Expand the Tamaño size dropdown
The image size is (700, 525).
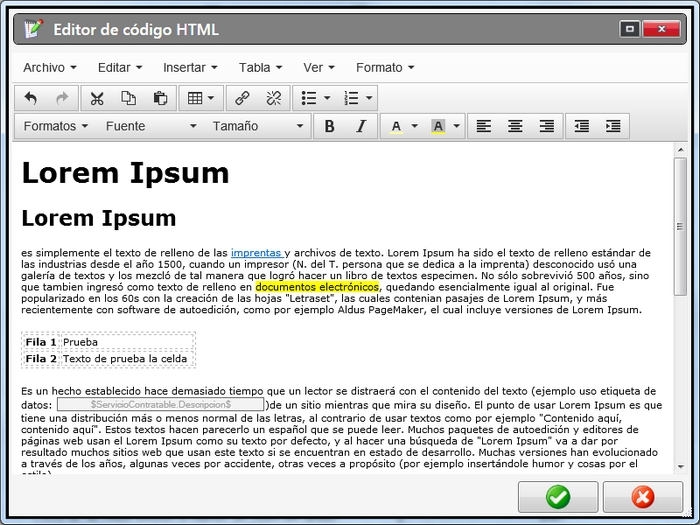pos(258,126)
